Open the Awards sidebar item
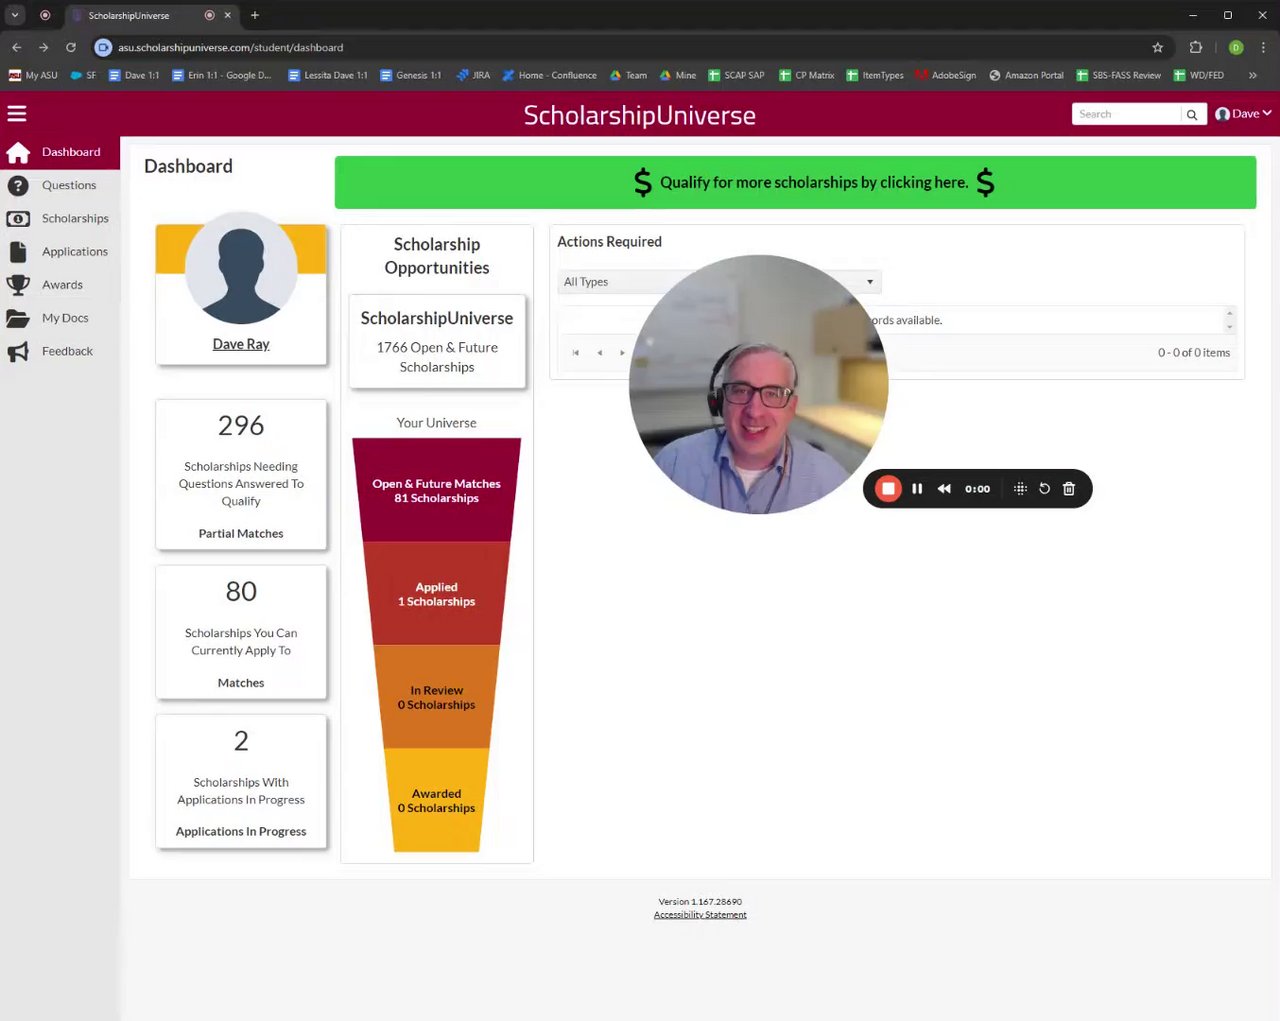This screenshot has width=1280, height=1021. (x=62, y=285)
